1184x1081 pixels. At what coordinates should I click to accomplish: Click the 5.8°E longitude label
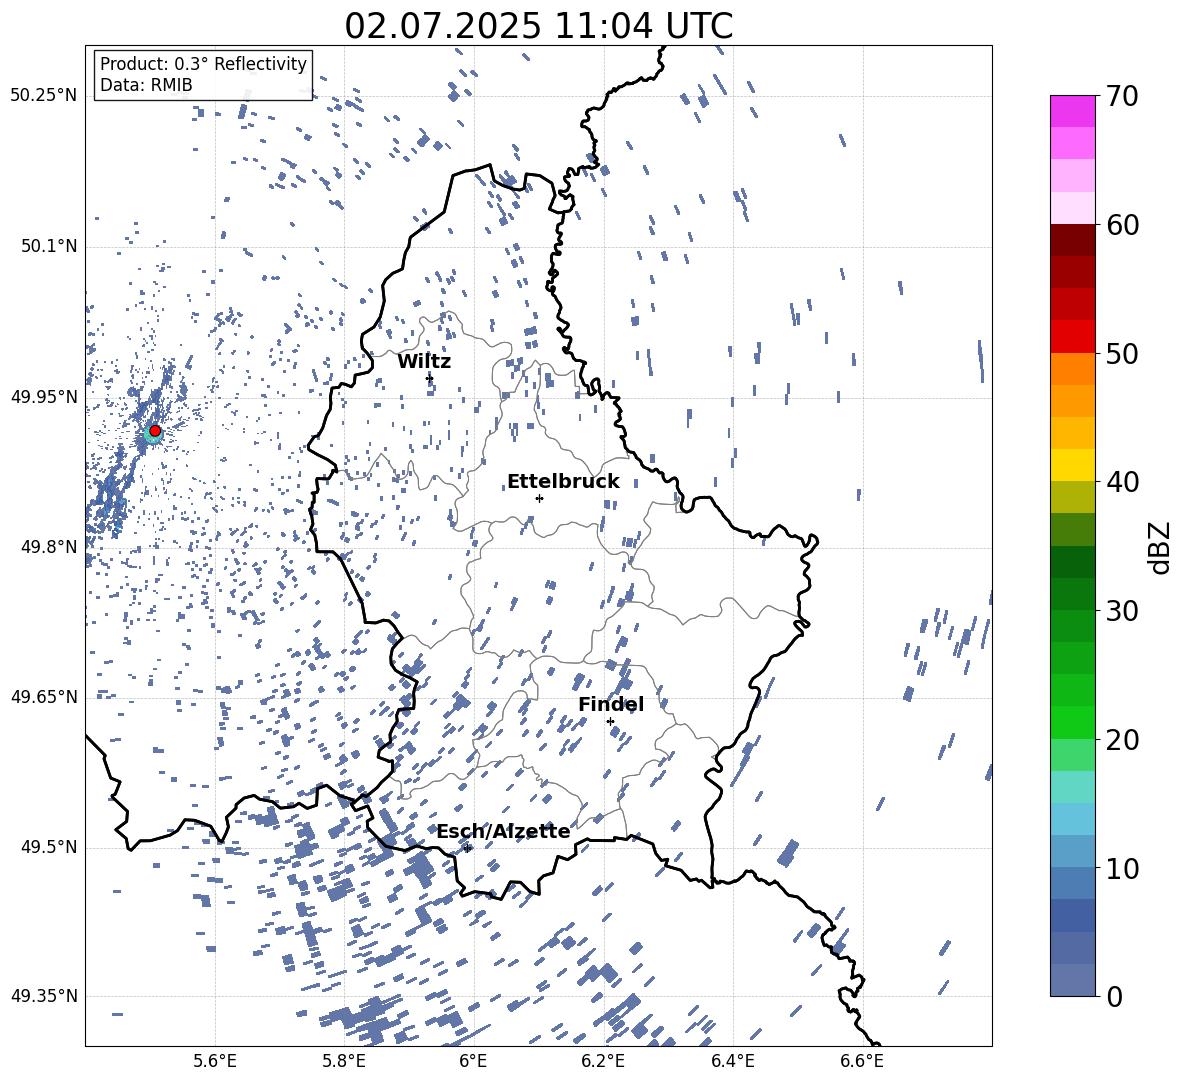tap(344, 1061)
